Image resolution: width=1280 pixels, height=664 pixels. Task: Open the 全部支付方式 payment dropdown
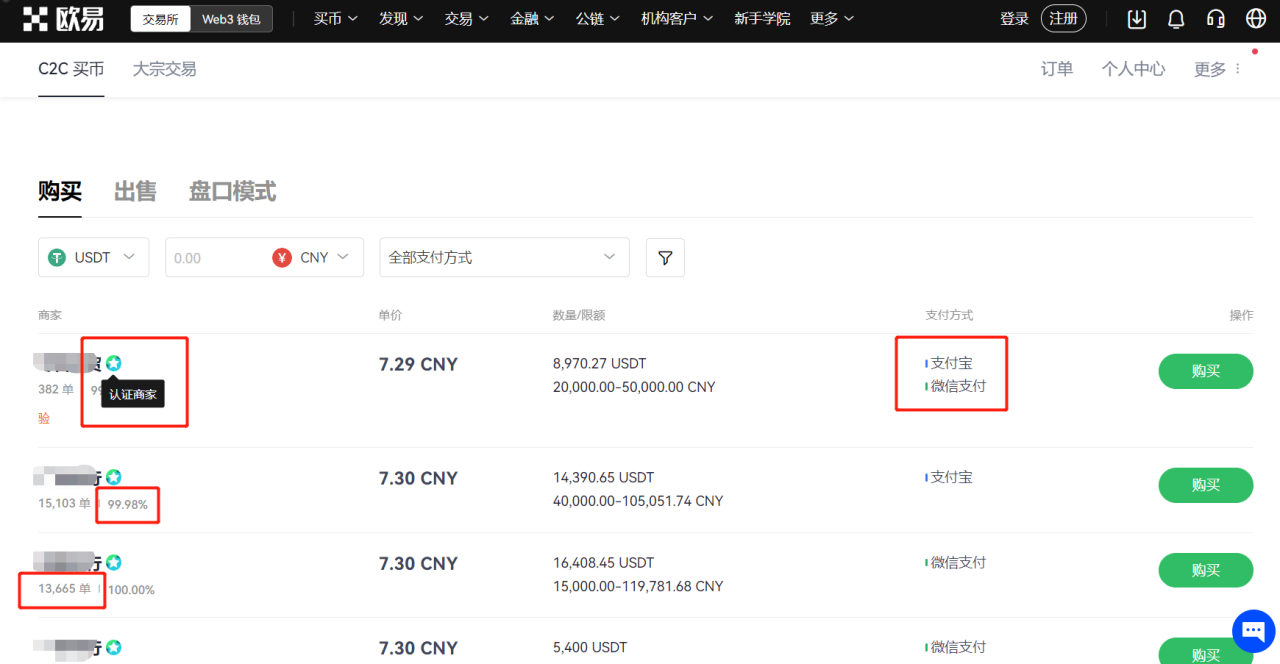504,257
